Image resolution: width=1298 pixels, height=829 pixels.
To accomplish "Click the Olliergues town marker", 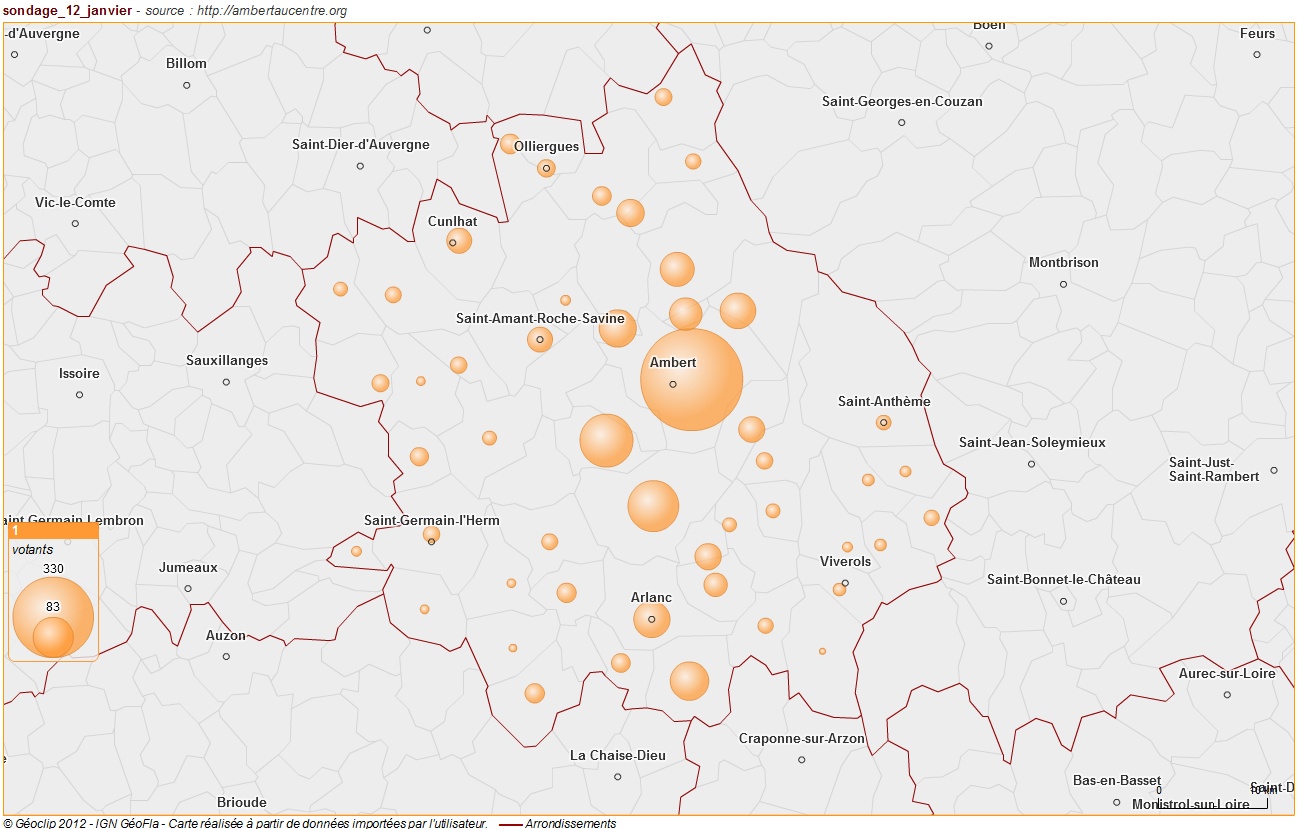I will tap(546, 168).
